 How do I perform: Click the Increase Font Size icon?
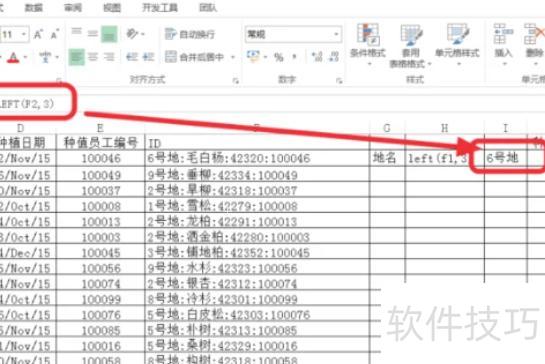pos(38,34)
